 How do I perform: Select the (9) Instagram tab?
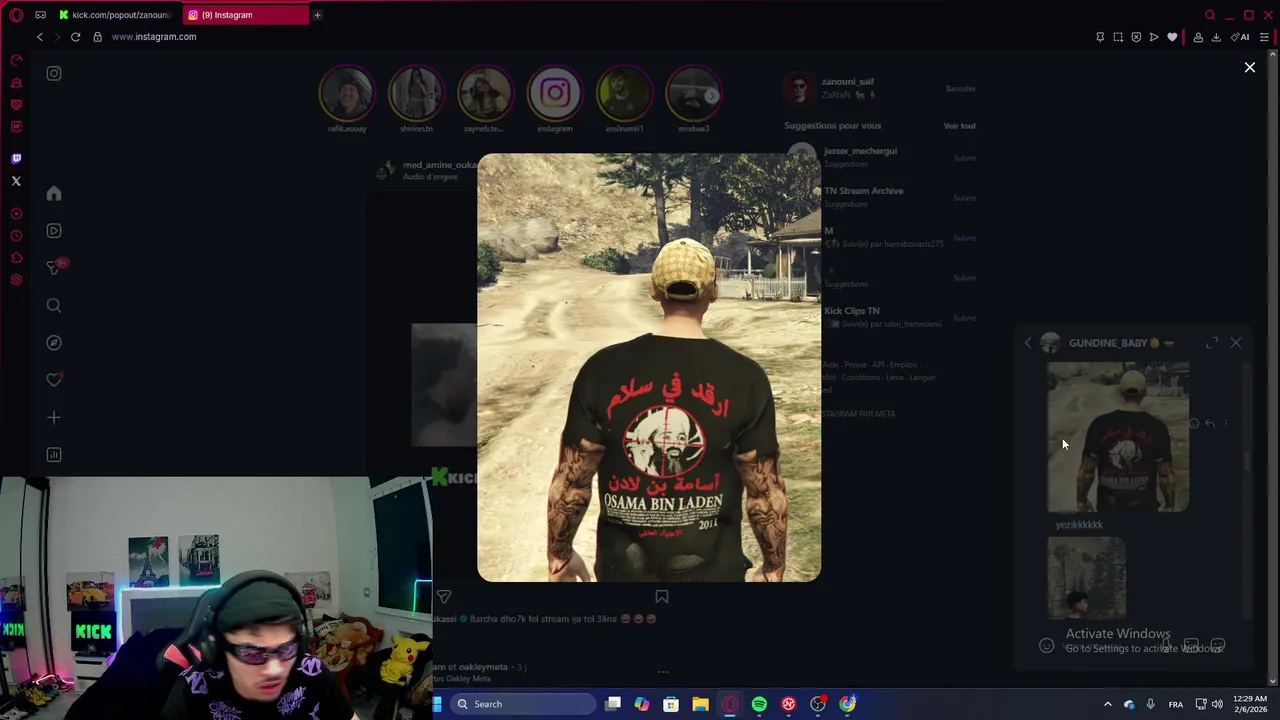click(x=245, y=15)
